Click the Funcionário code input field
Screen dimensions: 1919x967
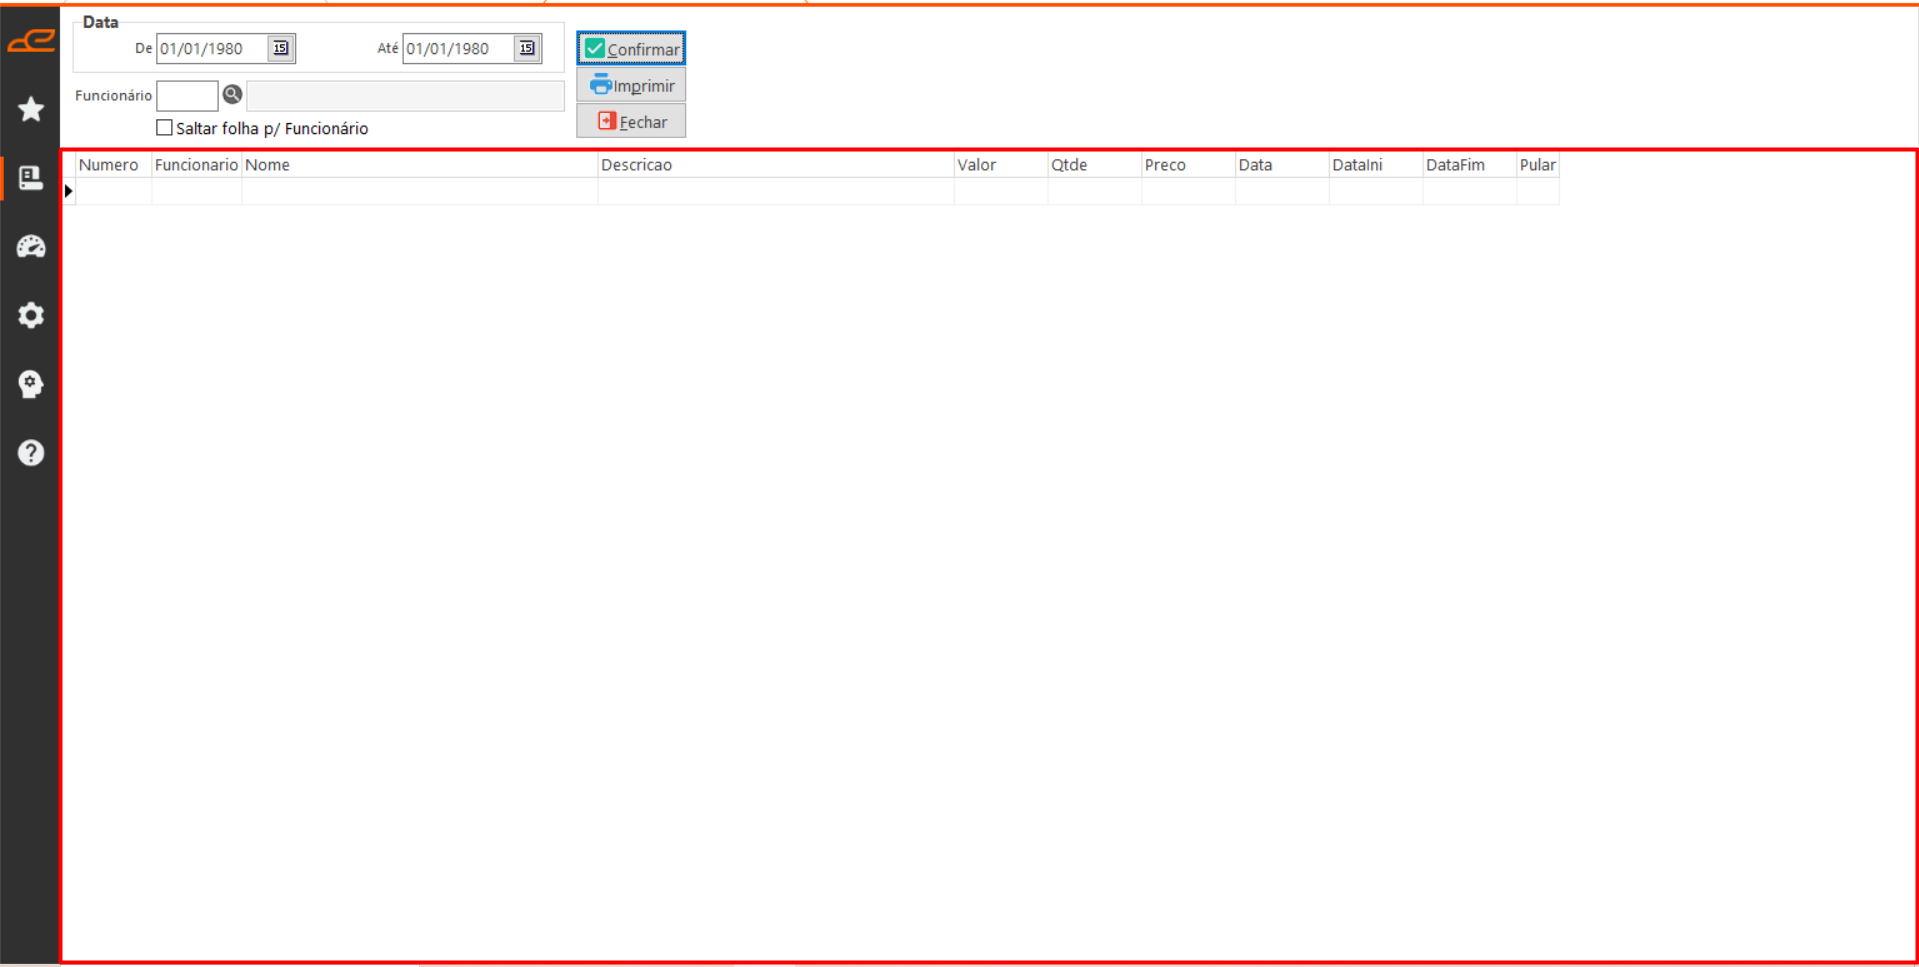(187, 96)
